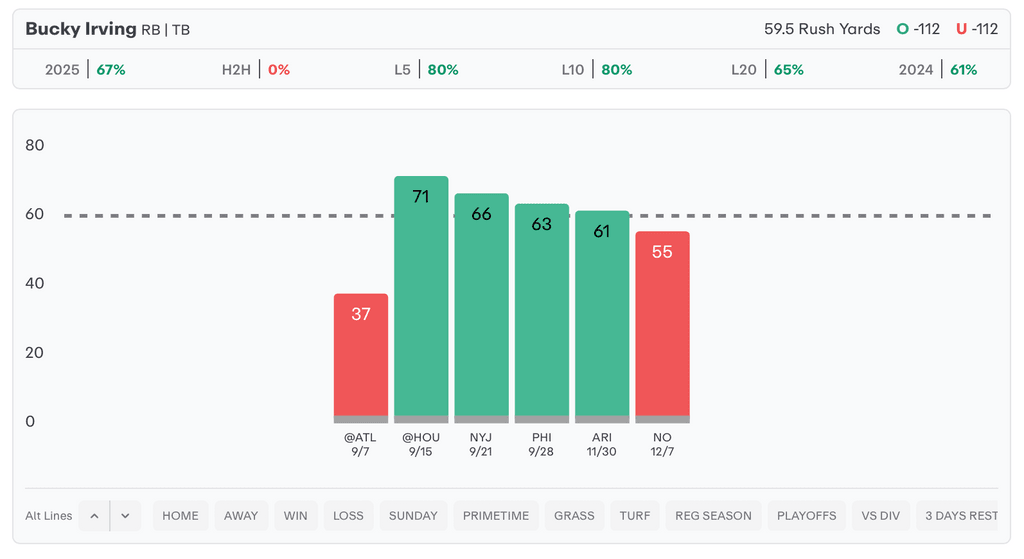Apply the GRASS surface filter
This screenshot has height=559, width=1024.
[x=574, y=516]
